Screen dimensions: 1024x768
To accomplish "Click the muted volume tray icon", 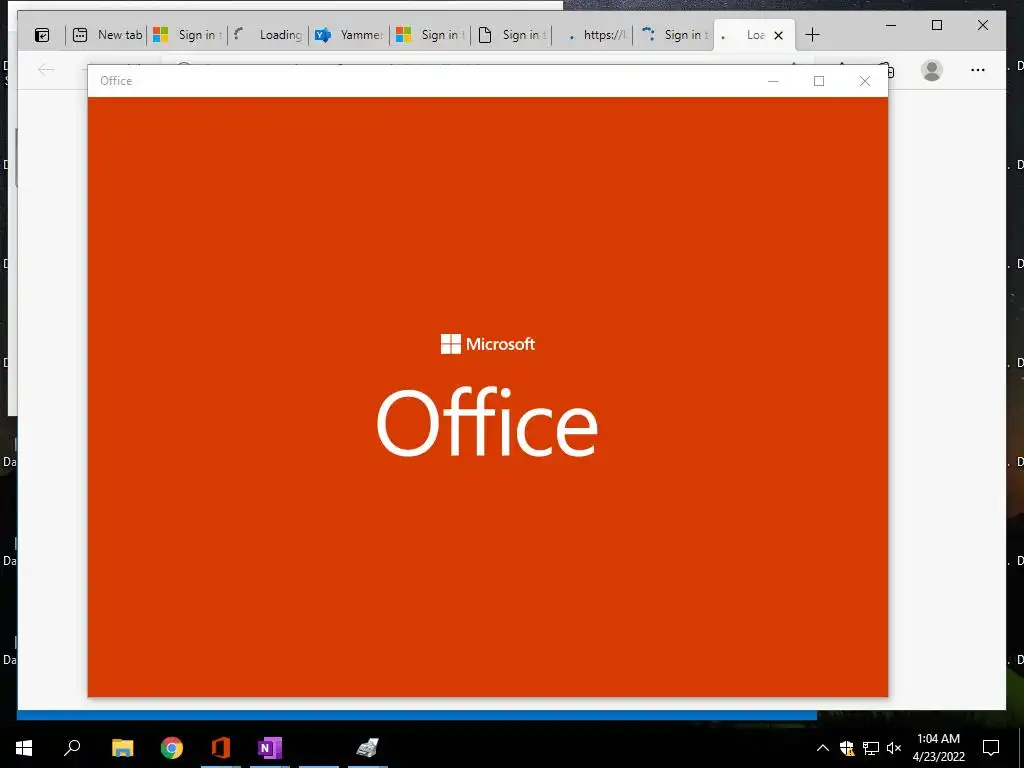I will [894, 748].
